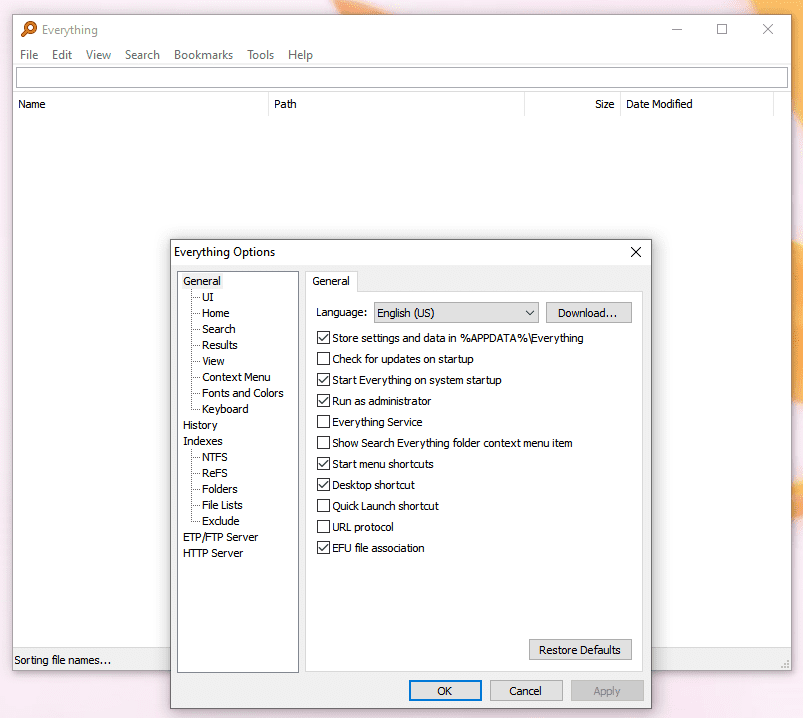
Task: Click Restore Defaults button
Action: coord(580,649)
